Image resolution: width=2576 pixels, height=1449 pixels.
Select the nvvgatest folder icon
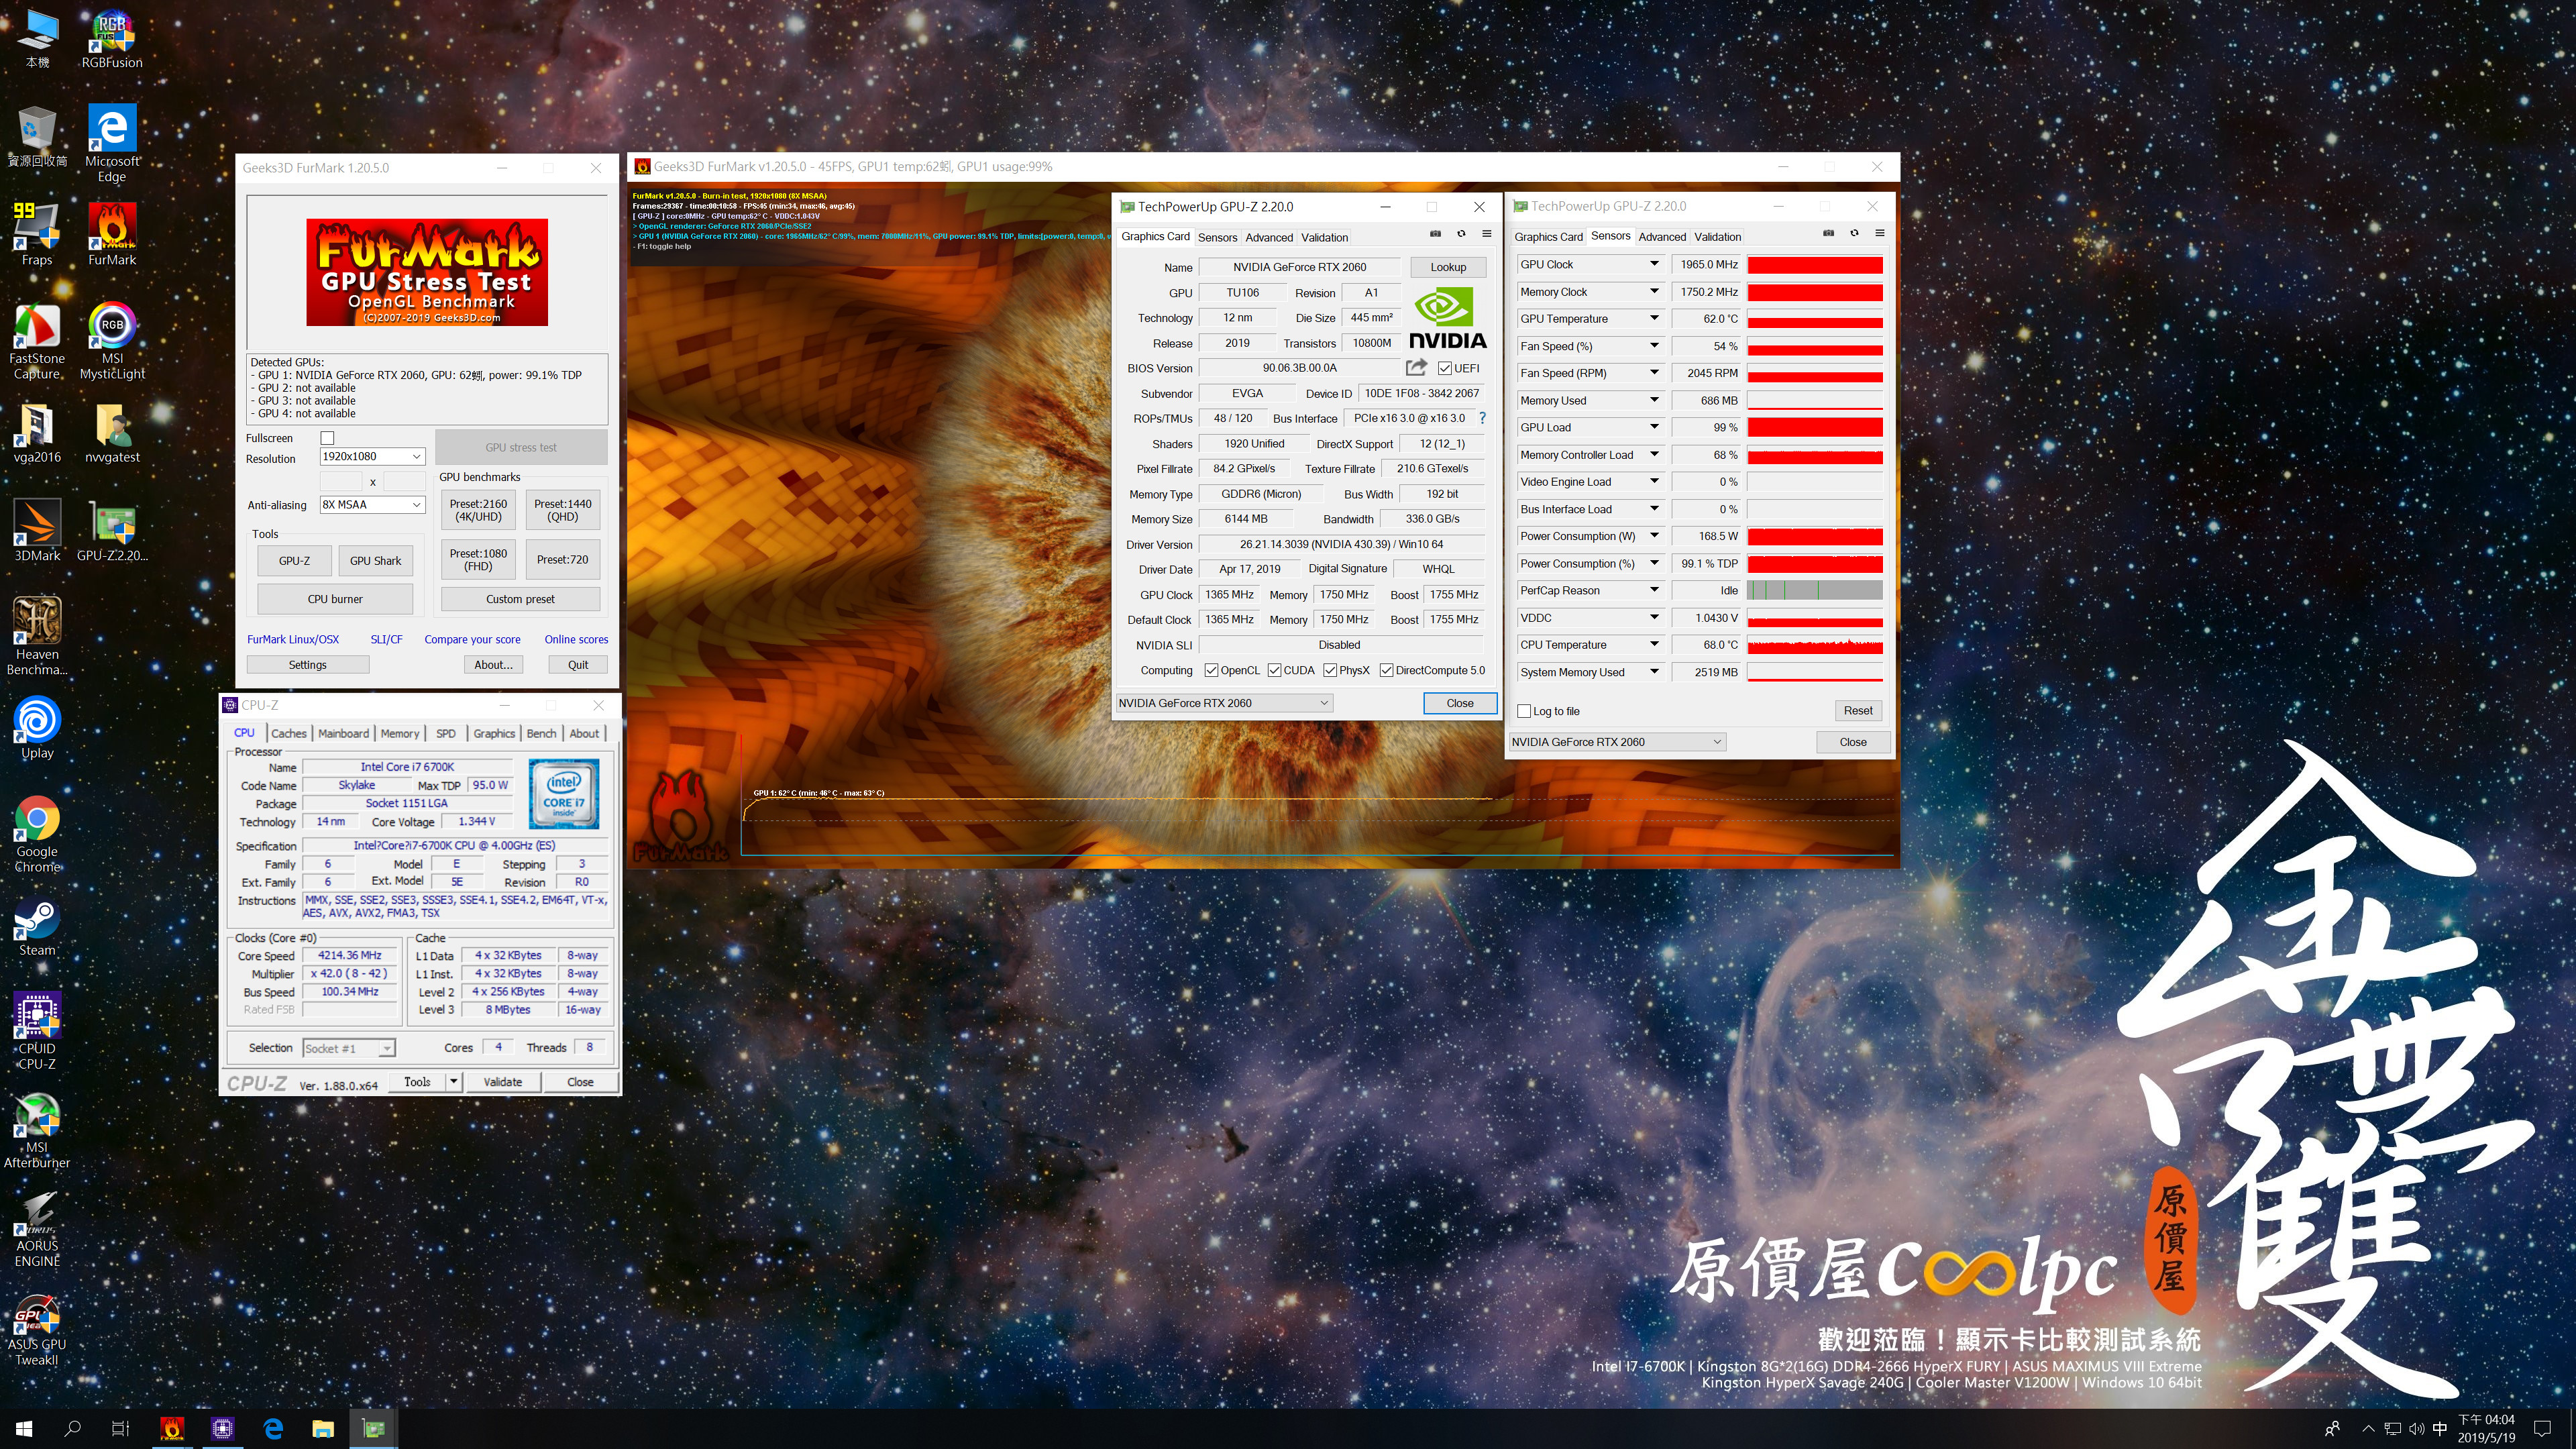[112, 432]
